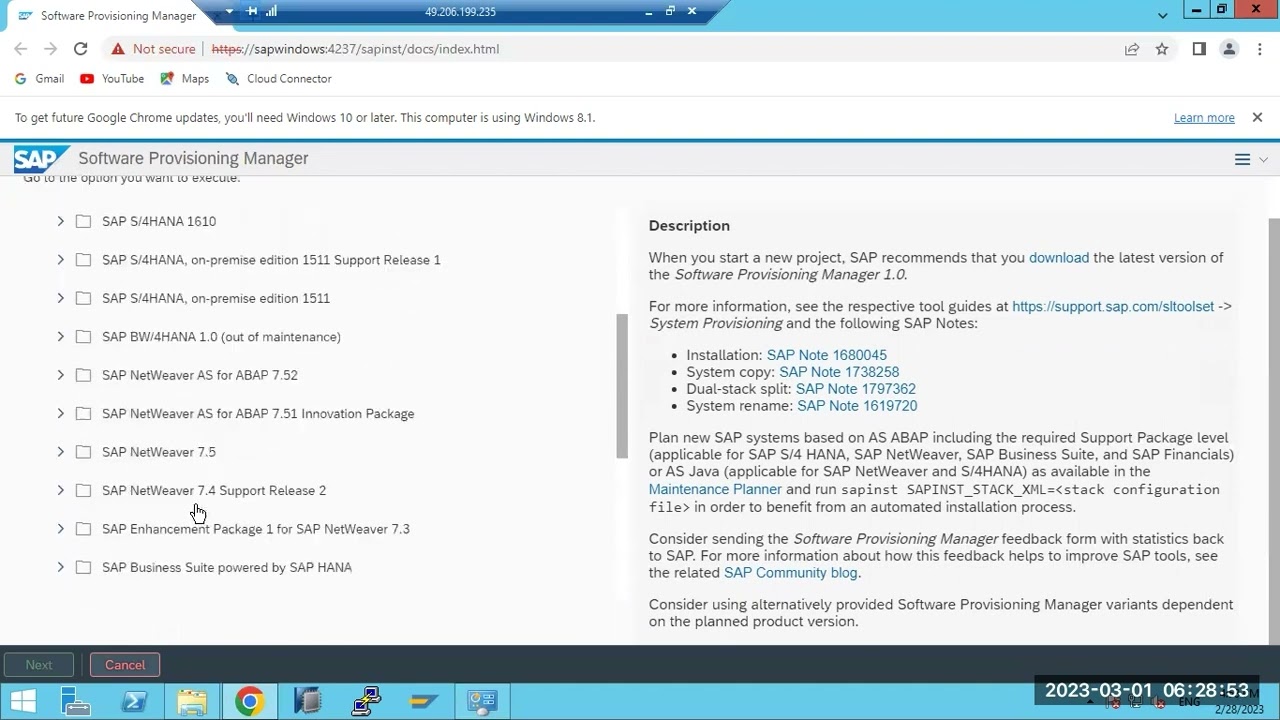
Task: Click the share page icon in address bar
Action: pyautogui.click(x=1131, y=49)
